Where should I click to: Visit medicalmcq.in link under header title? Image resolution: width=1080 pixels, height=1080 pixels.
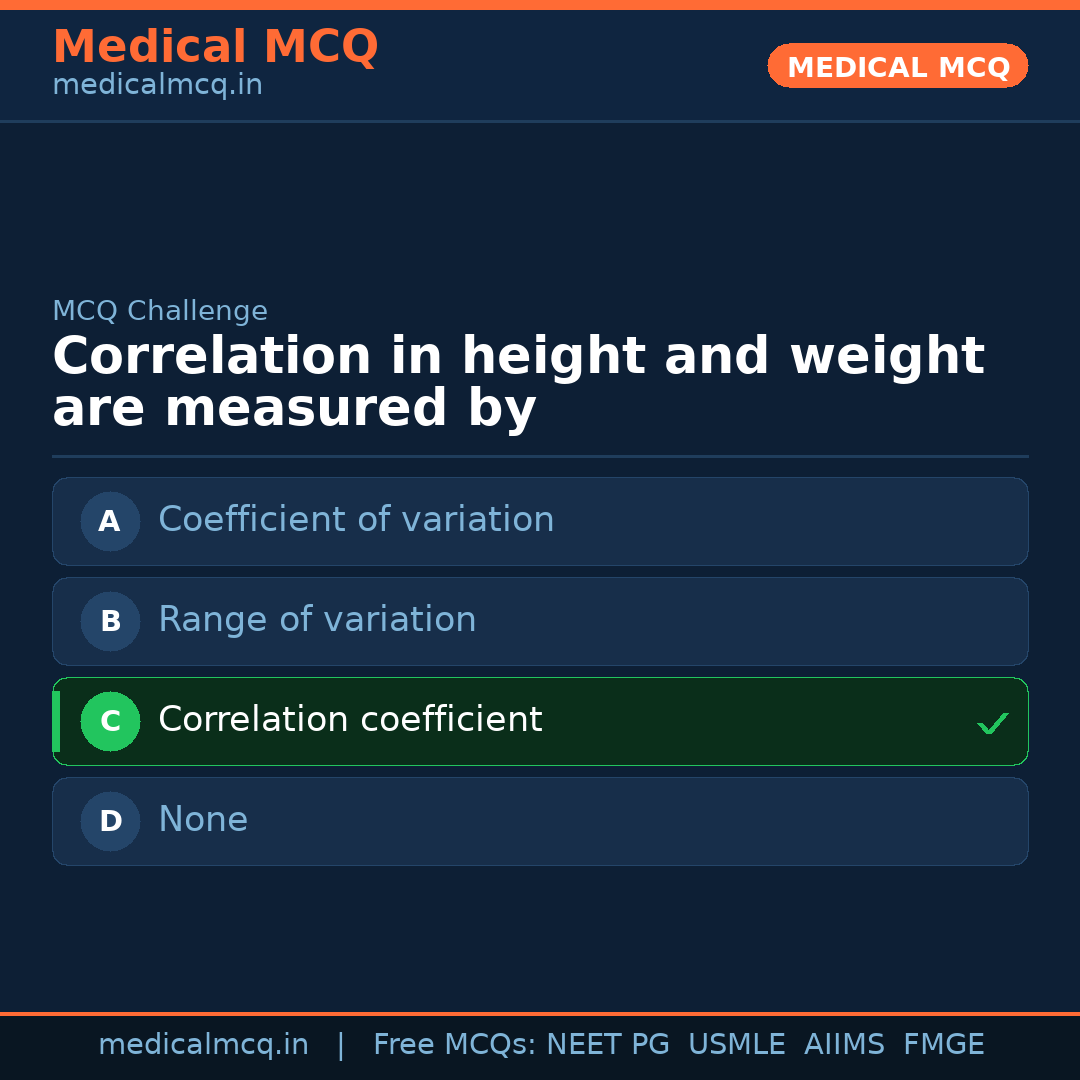coord(157,85)
